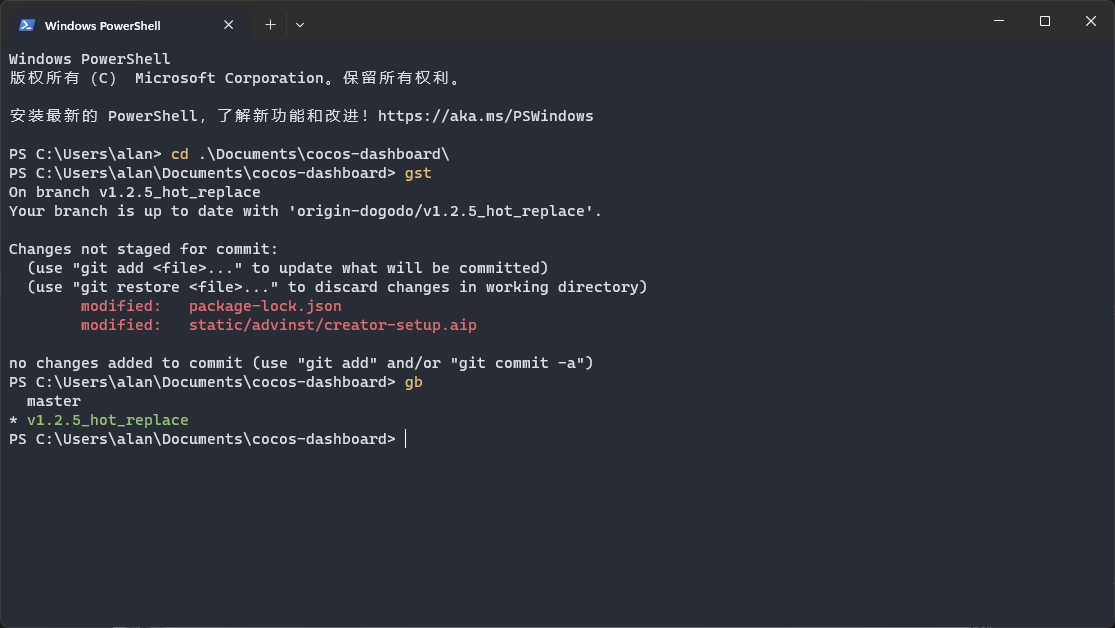Click the "Changes not staged for commit" line
The height and width of the screenshot is (628, 1115).
click(x=144, y=249)
